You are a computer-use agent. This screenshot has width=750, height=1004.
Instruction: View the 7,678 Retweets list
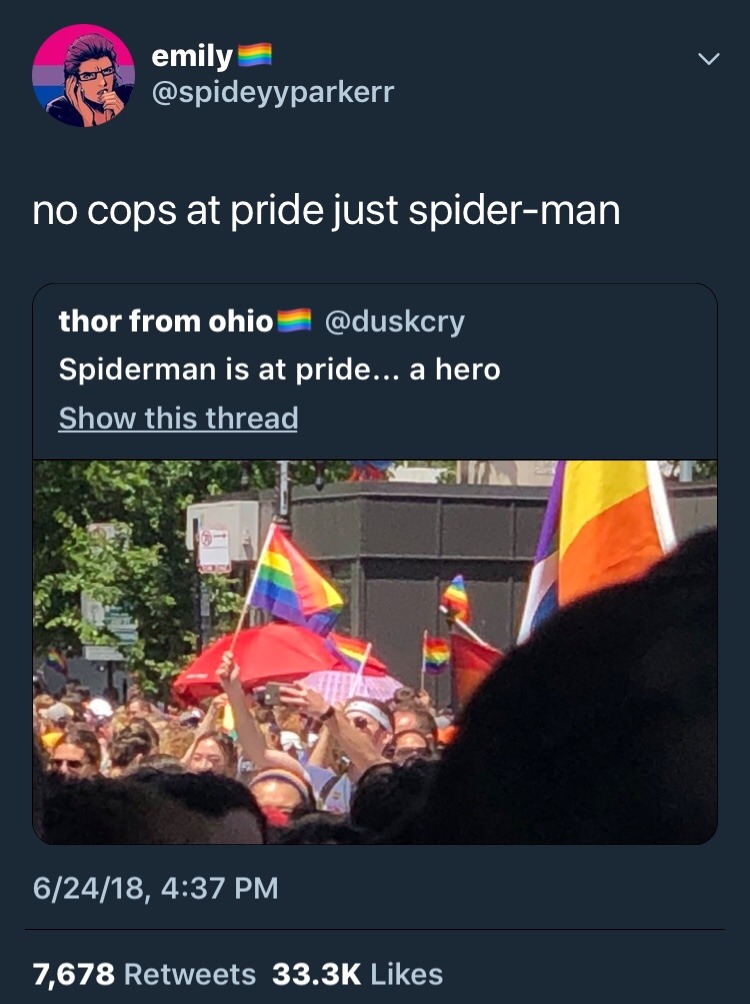(144, 974)
